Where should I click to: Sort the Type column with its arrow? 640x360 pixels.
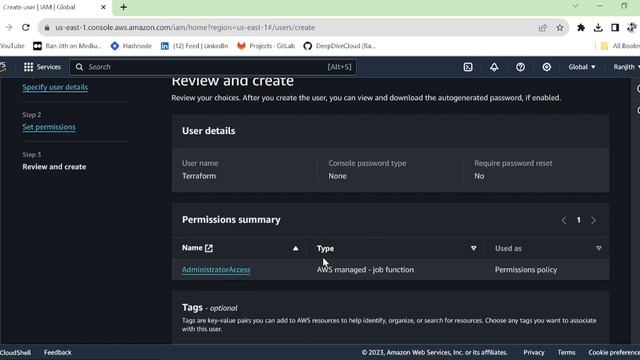pyautogui.click(x=473, y=248)
